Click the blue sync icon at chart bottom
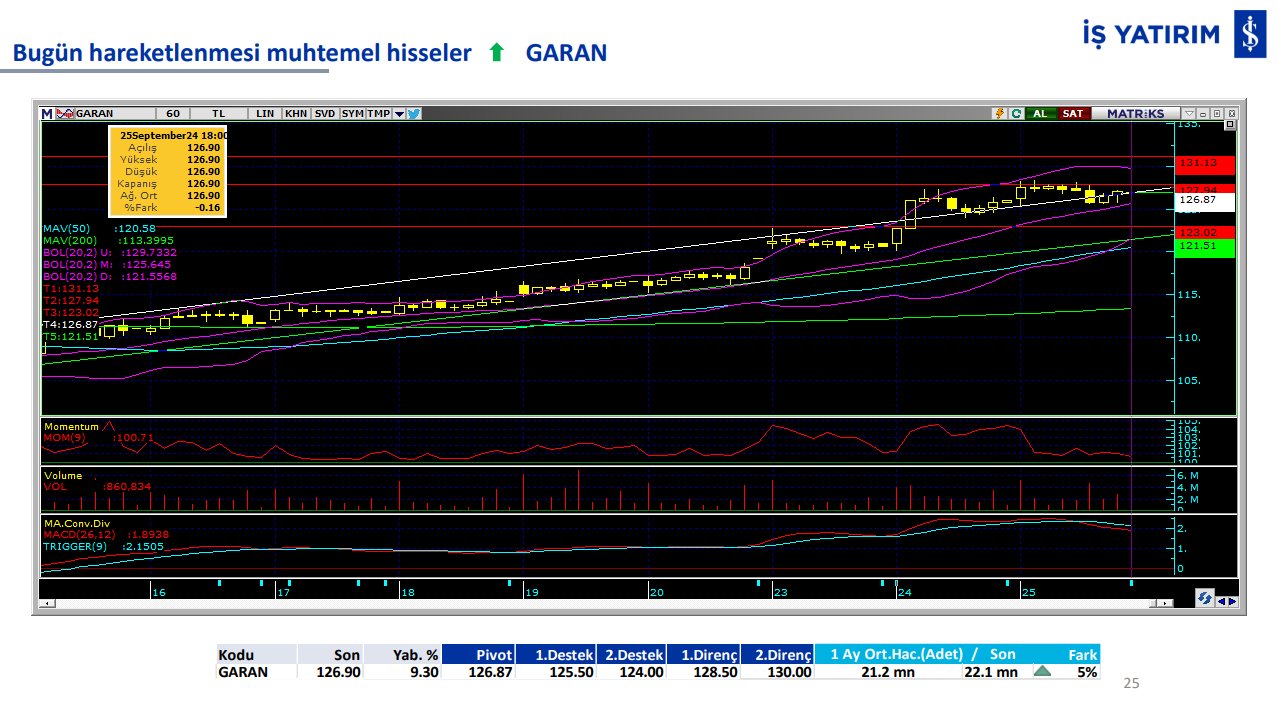The image size is (1279, 710). (x=1204, y=598)
